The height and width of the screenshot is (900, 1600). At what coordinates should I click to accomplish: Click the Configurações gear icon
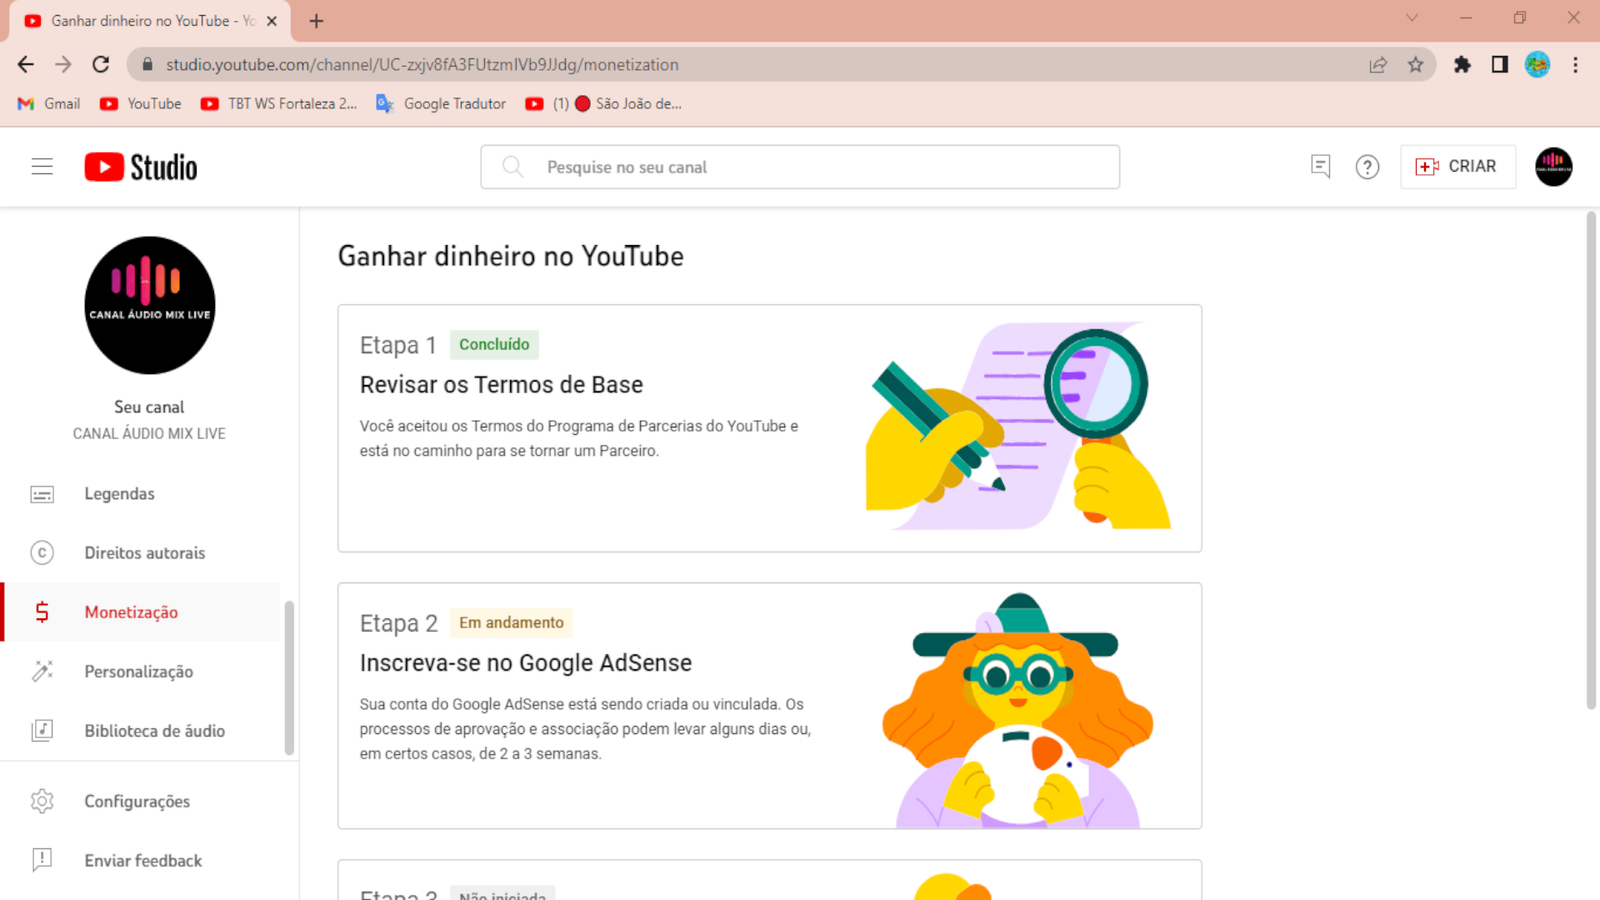point(42,801)
